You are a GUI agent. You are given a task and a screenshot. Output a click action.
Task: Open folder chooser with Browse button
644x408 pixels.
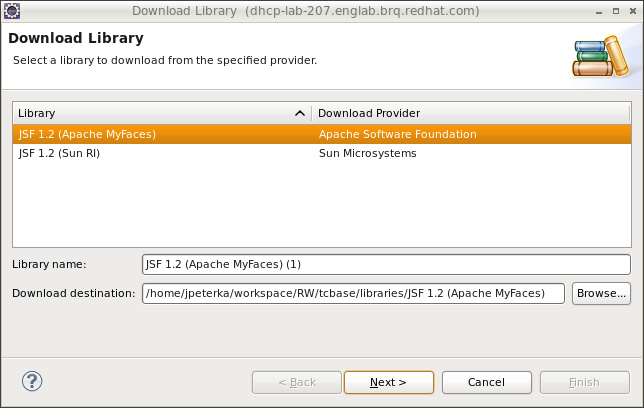[601, 293]
